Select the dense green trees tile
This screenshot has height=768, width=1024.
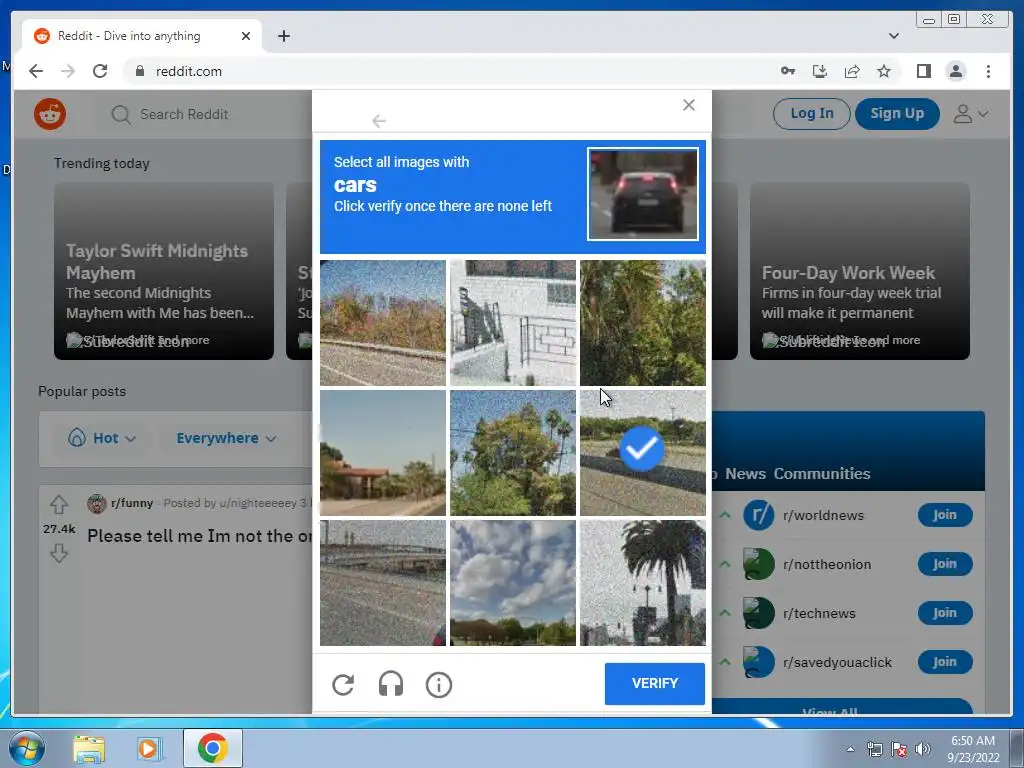(643, 323)
